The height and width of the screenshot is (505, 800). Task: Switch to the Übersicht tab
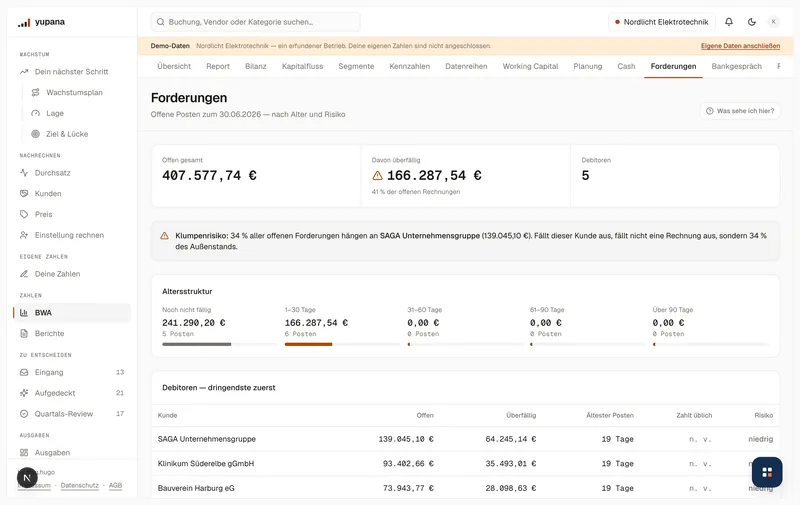click(x=174, y=66)
